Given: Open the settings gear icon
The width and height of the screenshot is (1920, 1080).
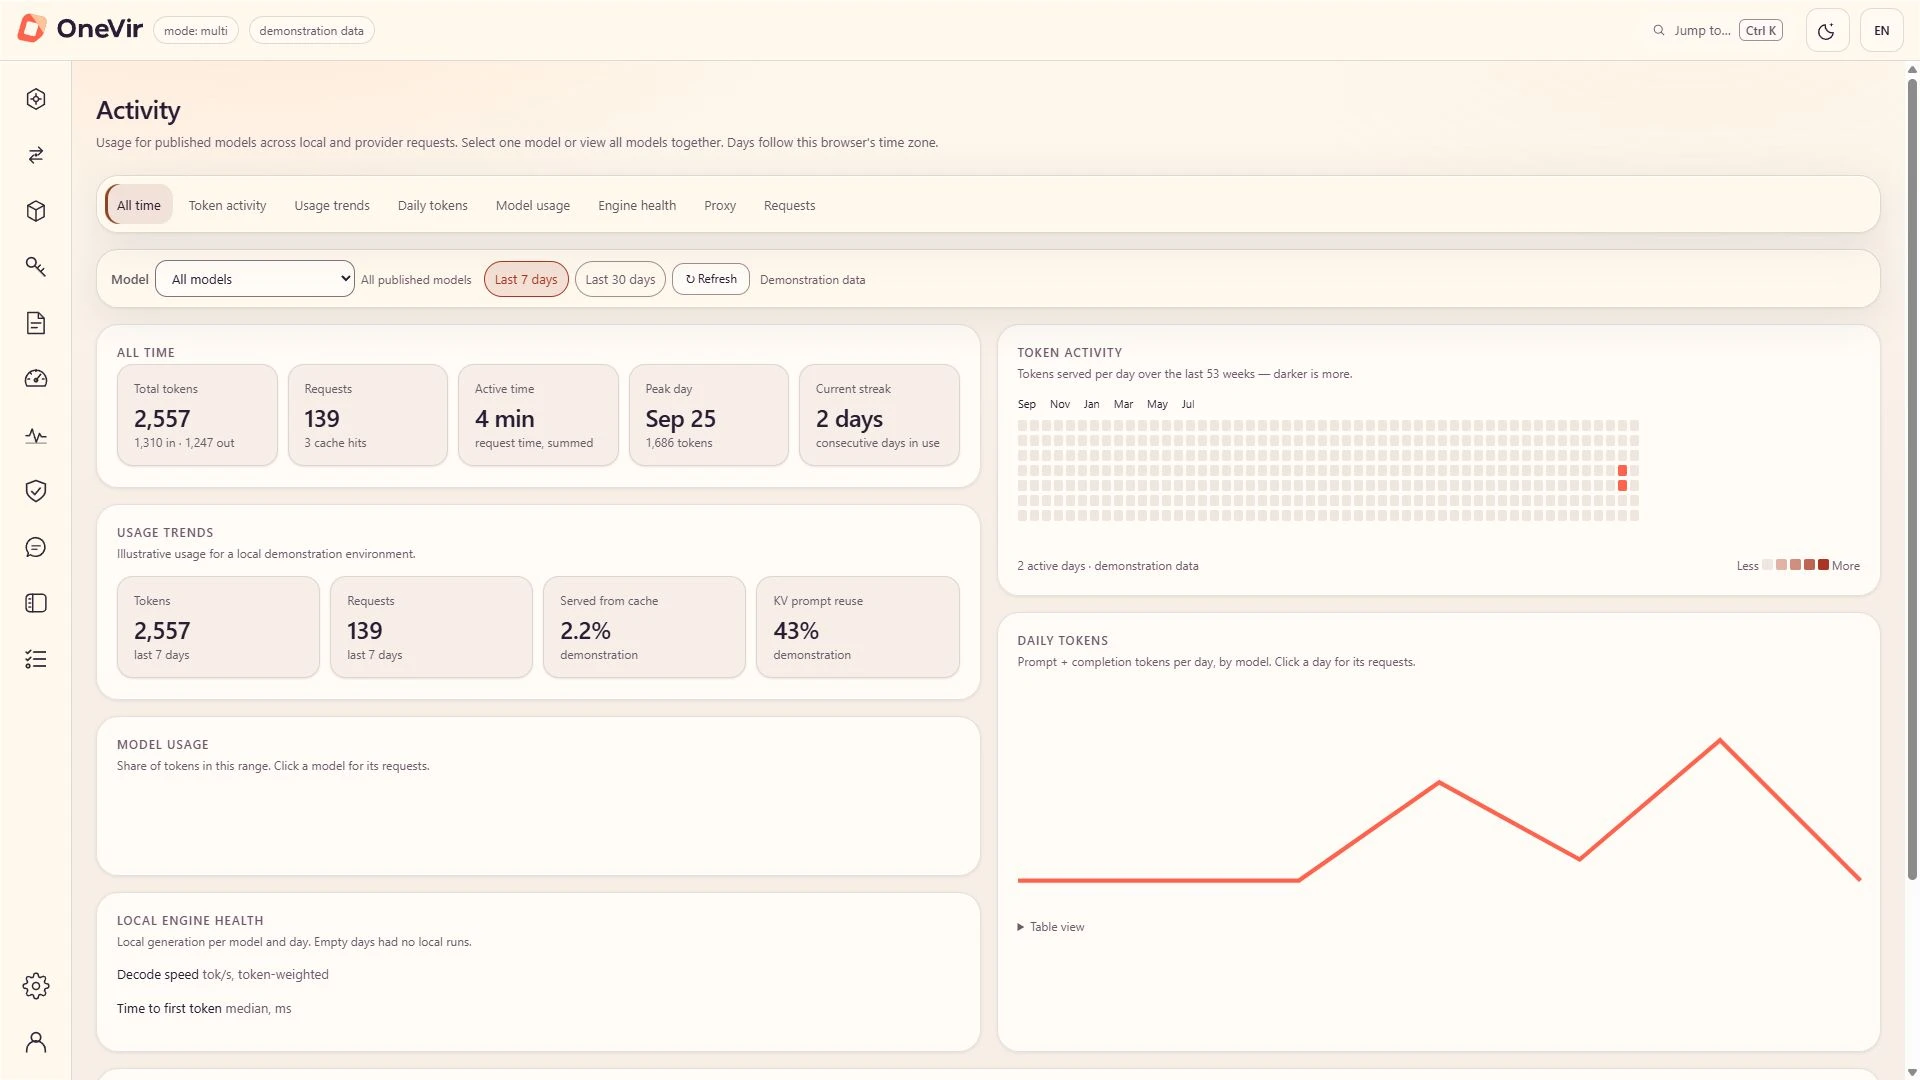Looking at the screenshot, I should [x=36, y=986].
